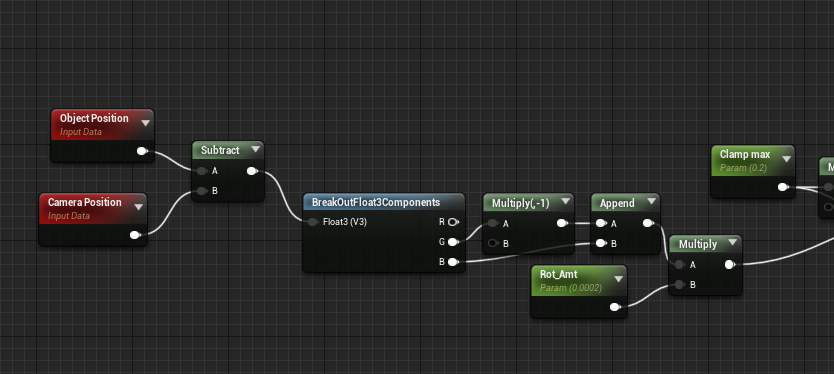Screen dimensions: 834x374
Task: Click Multiply node output pin
Action: pyautogui.click(x=730, y=264)
